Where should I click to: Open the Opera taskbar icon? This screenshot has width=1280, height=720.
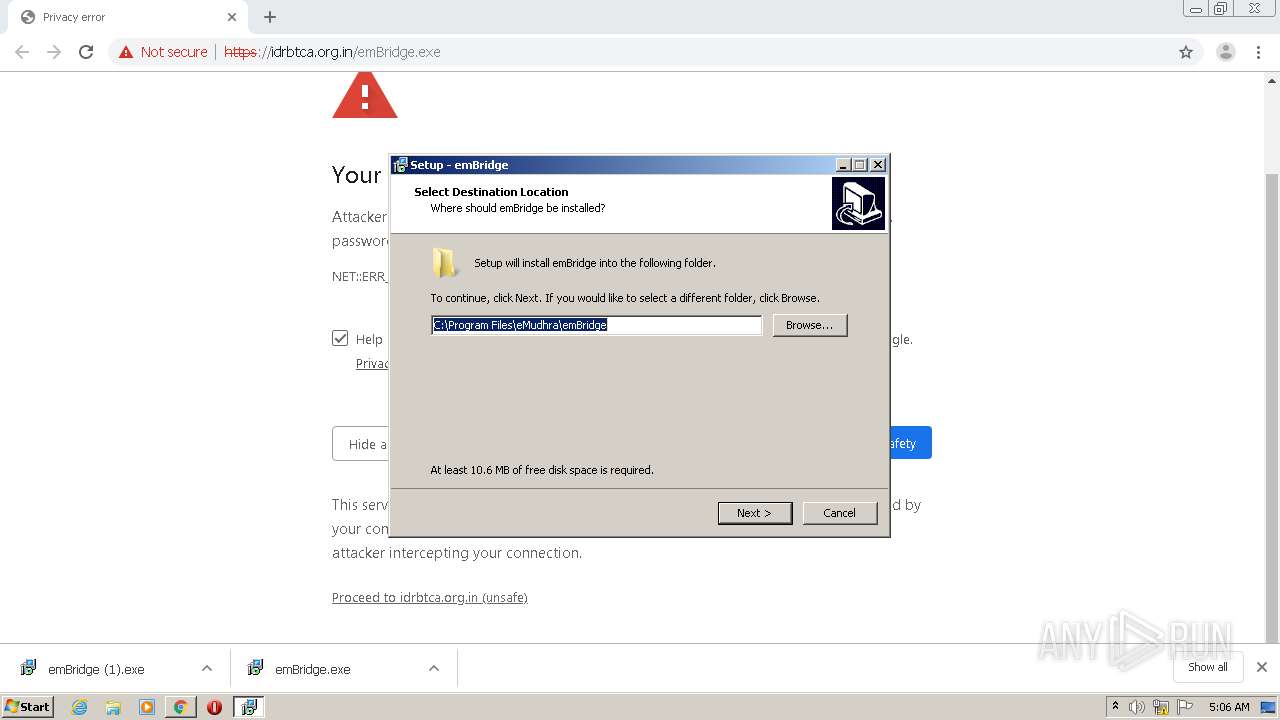[x=214, y=707]
